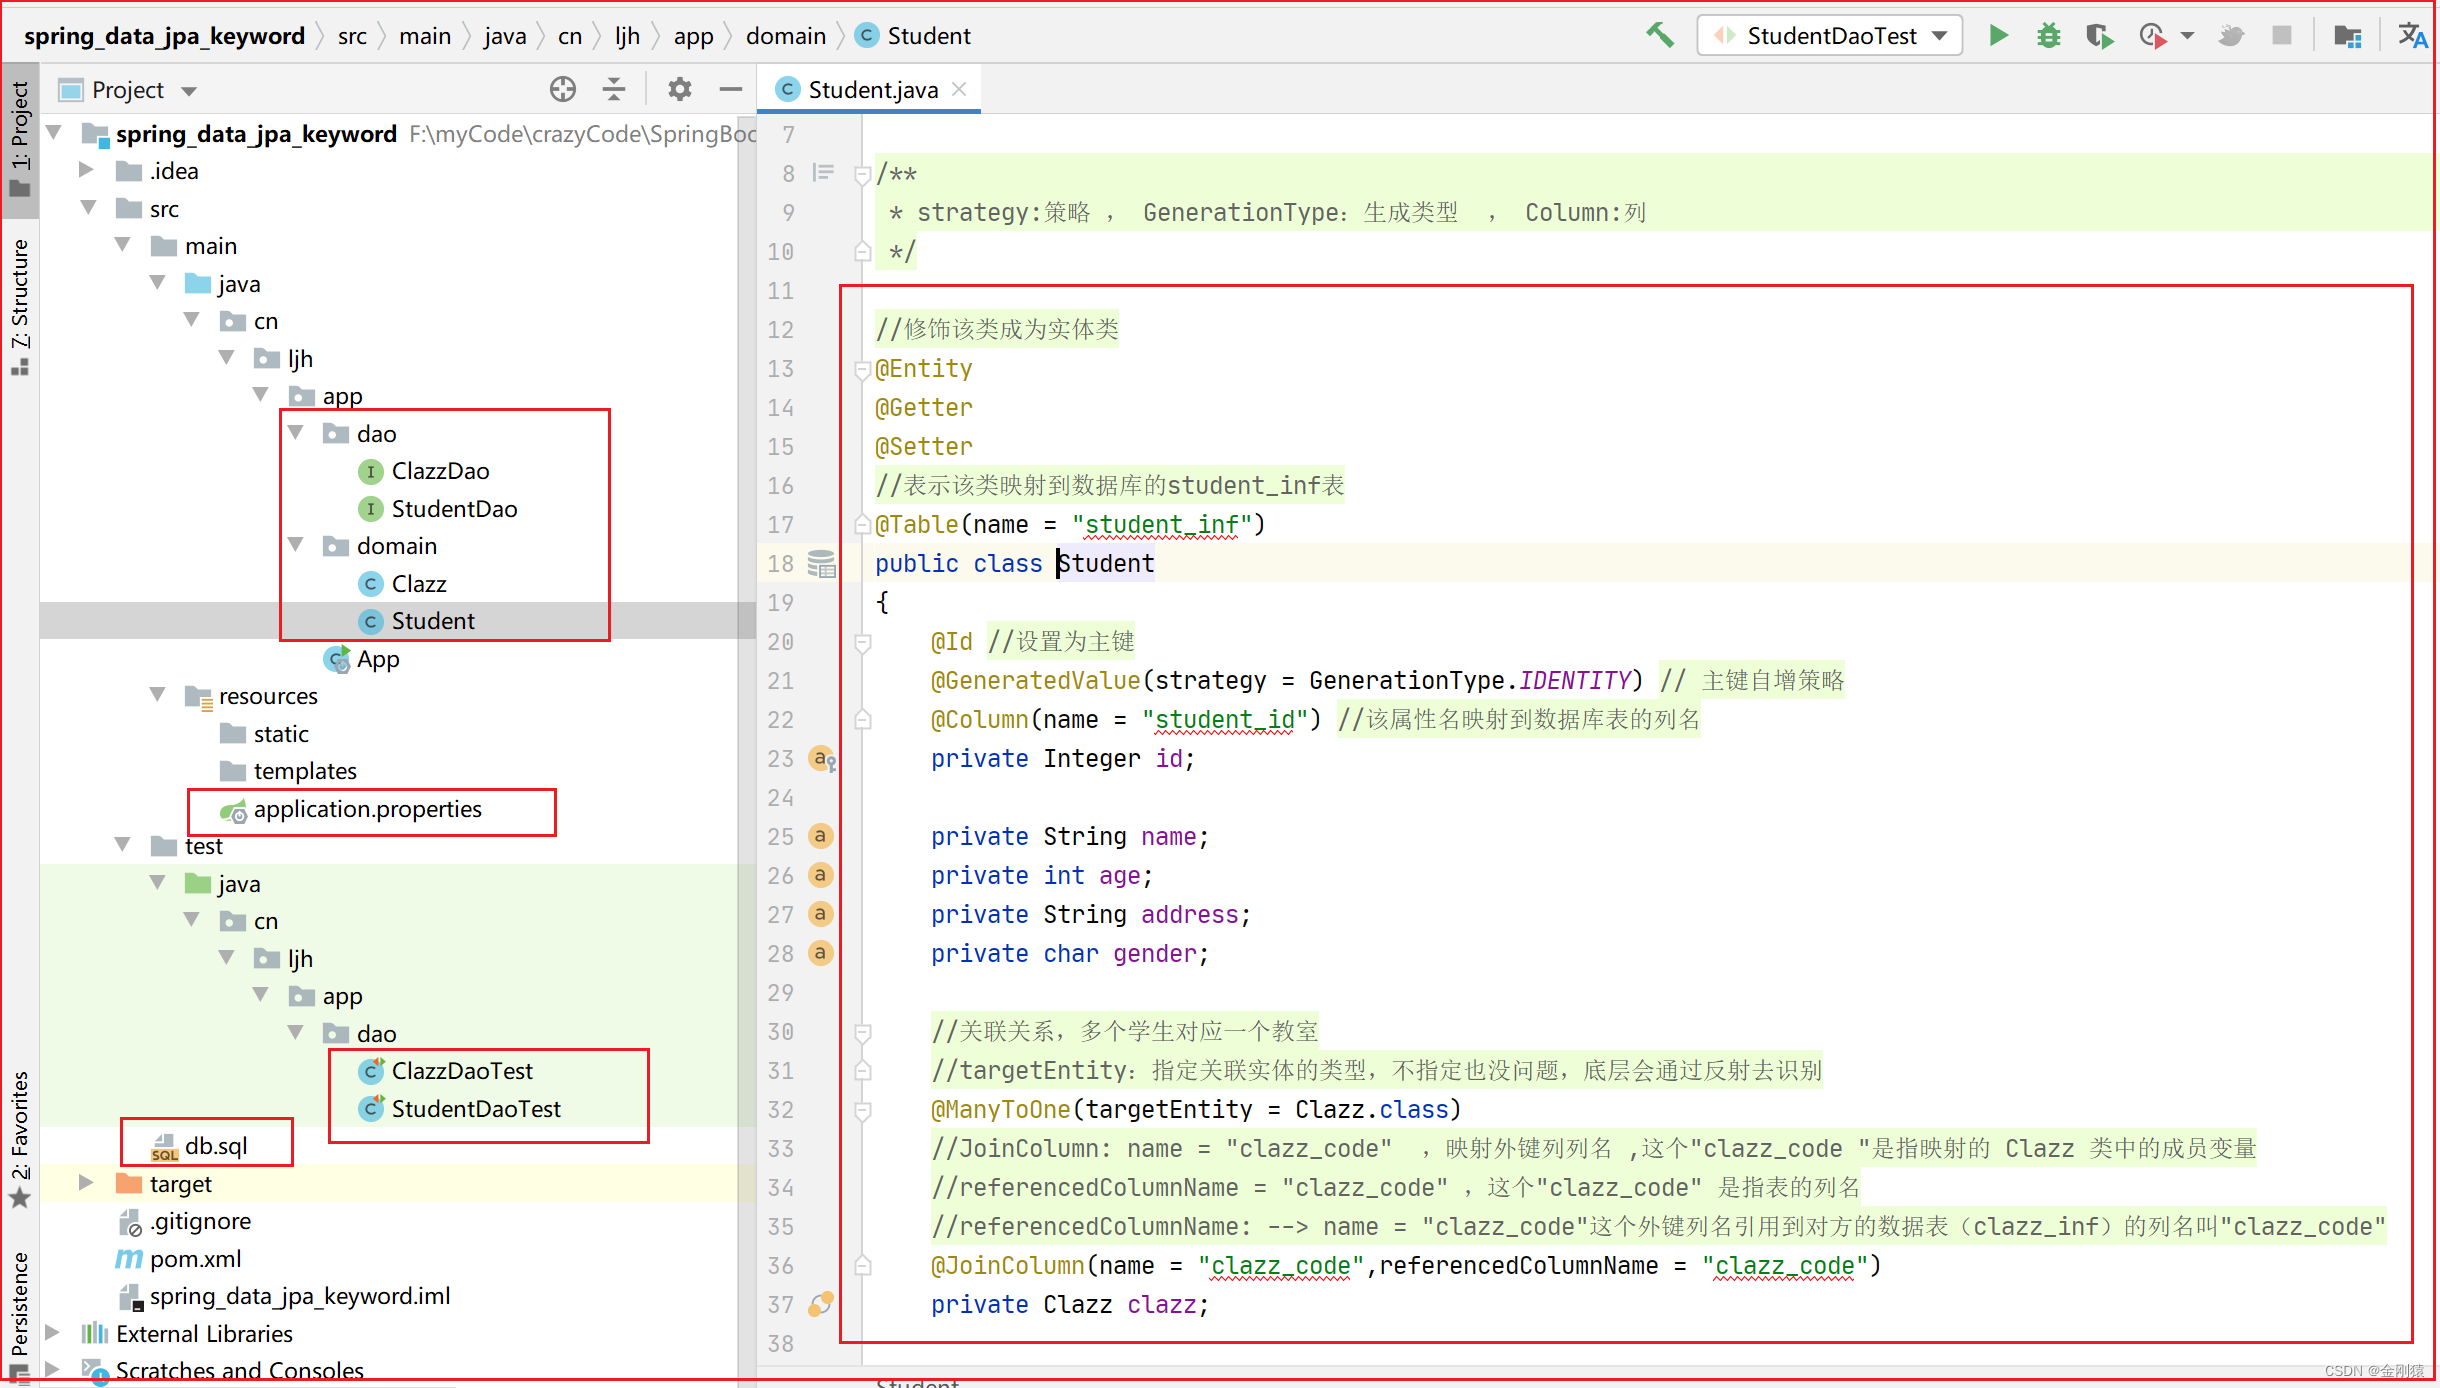
Task: Click the Build project hammer icon
Action: point(1659,35)
